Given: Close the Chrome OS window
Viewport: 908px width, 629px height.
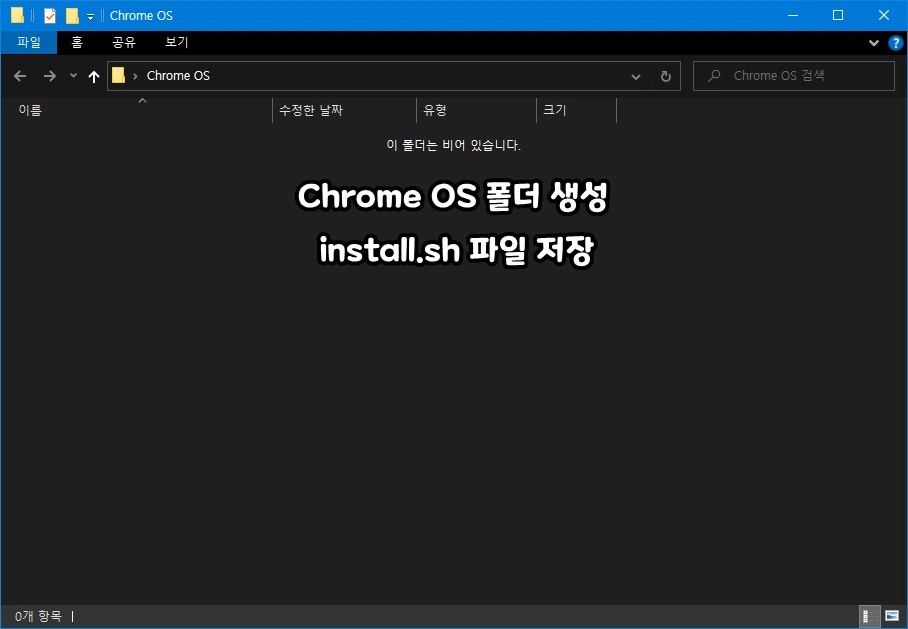Looking at the screenshot, I should pos(884,15).
